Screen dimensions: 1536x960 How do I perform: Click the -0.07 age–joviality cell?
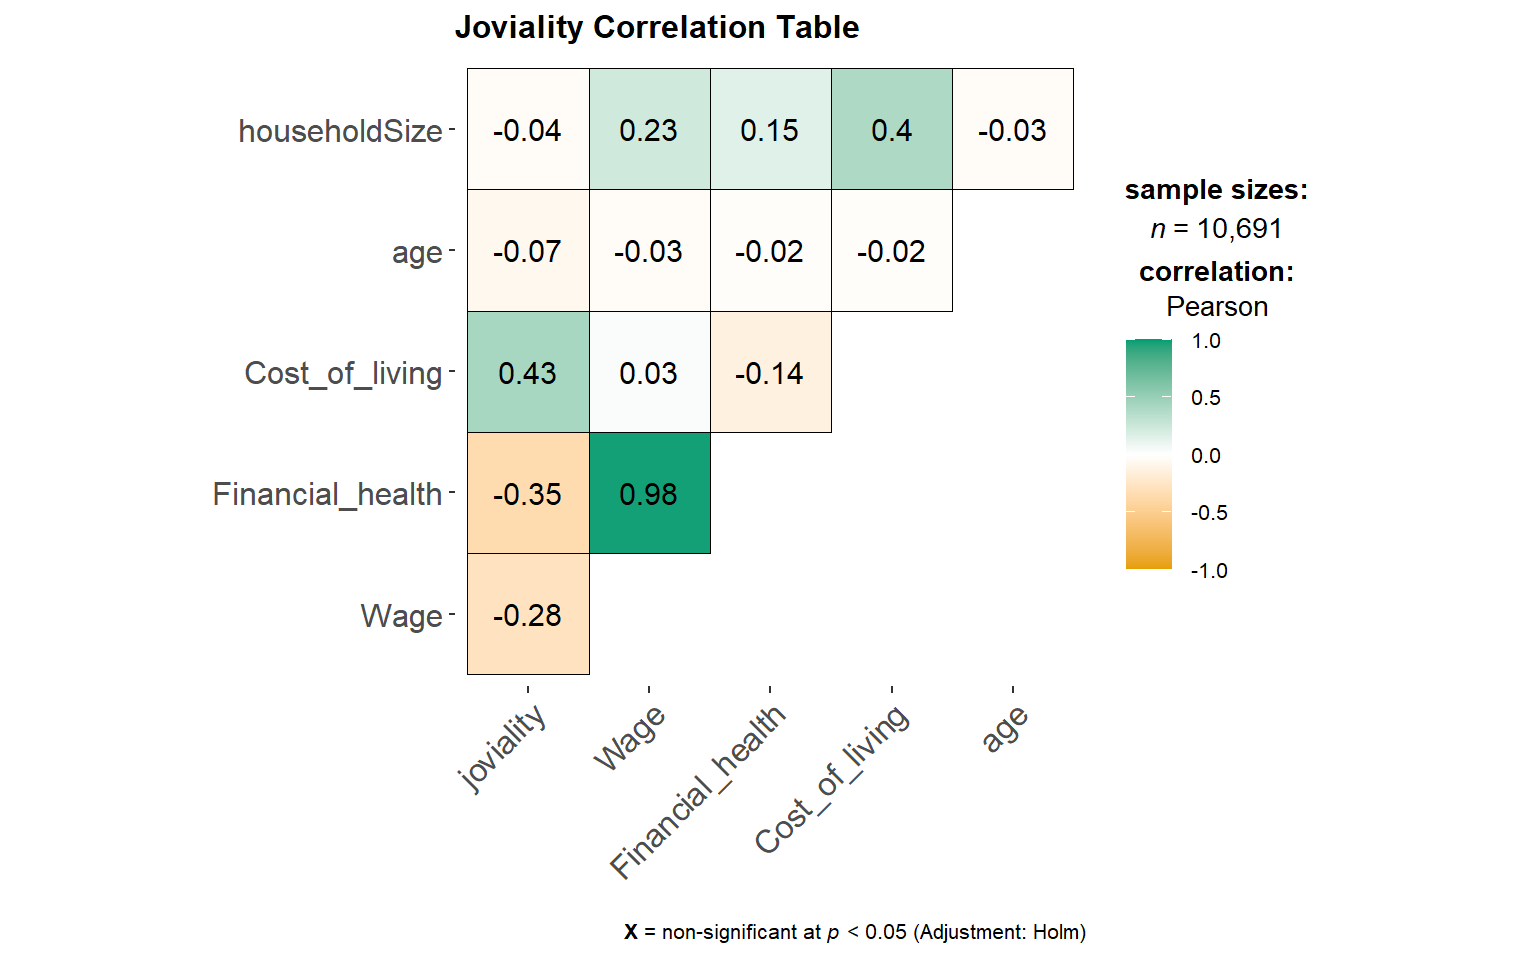coord(528,251)
